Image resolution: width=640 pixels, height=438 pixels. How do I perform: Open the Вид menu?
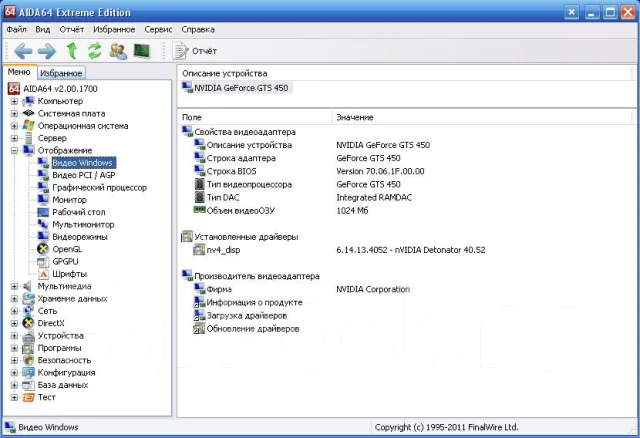tap(42, 29)
